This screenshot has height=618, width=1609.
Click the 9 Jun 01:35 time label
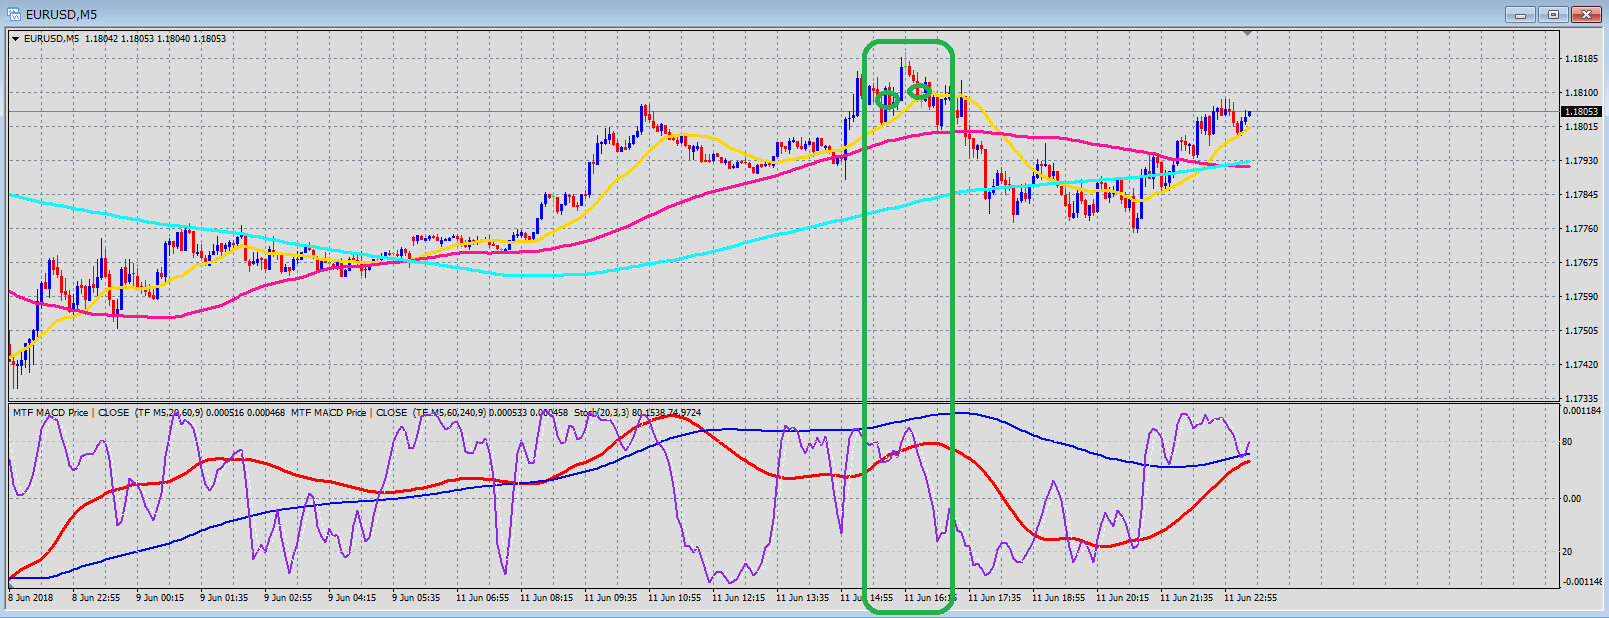pos(224,598)
